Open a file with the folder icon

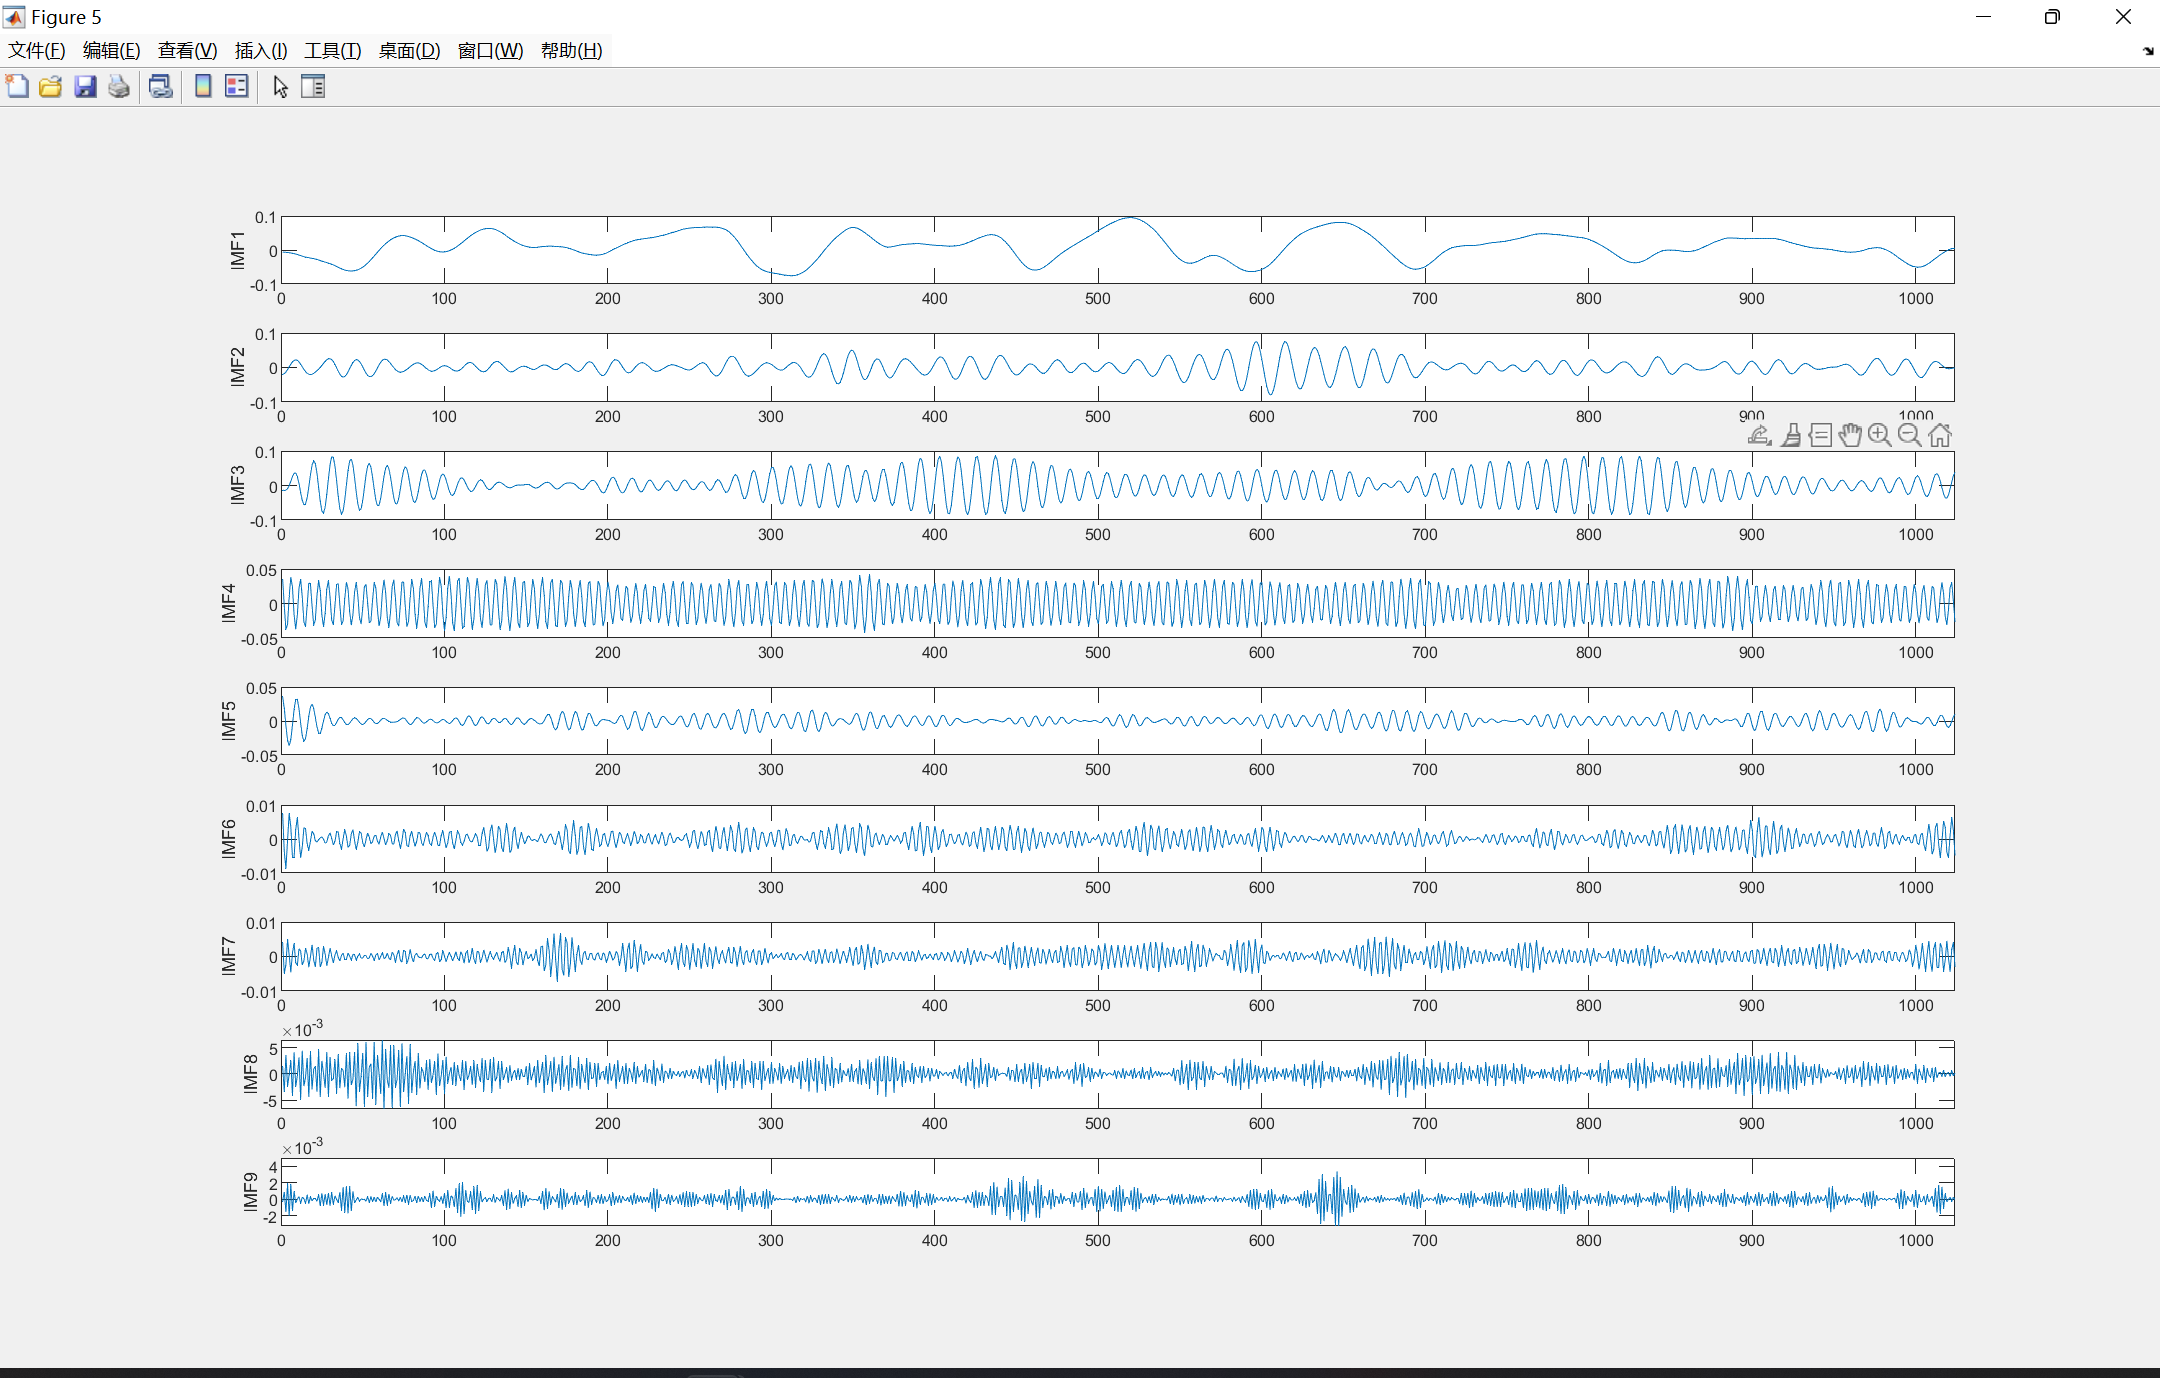pos(51,87)
